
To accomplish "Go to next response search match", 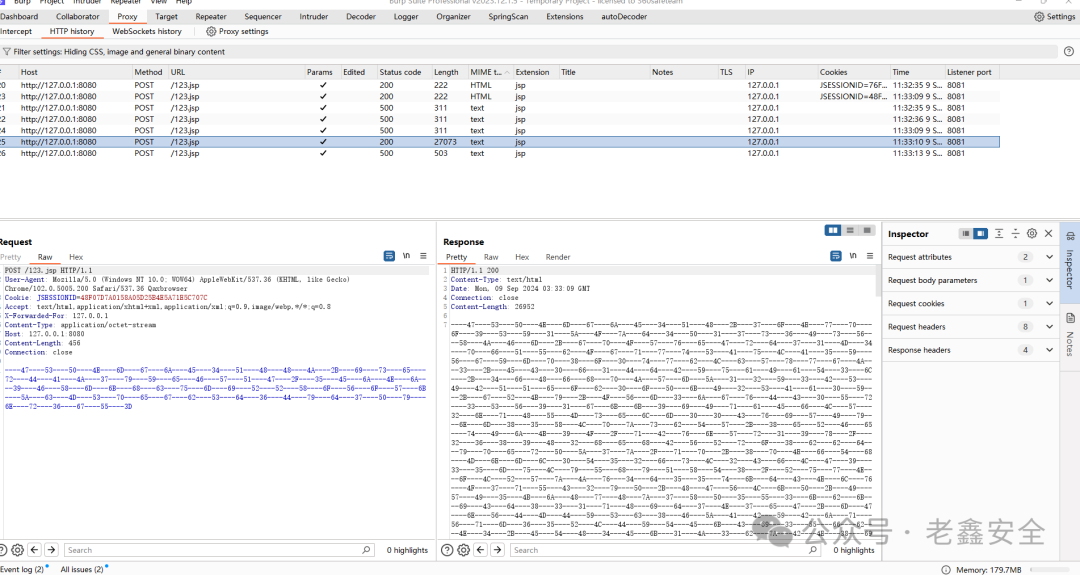I will 498,550.
